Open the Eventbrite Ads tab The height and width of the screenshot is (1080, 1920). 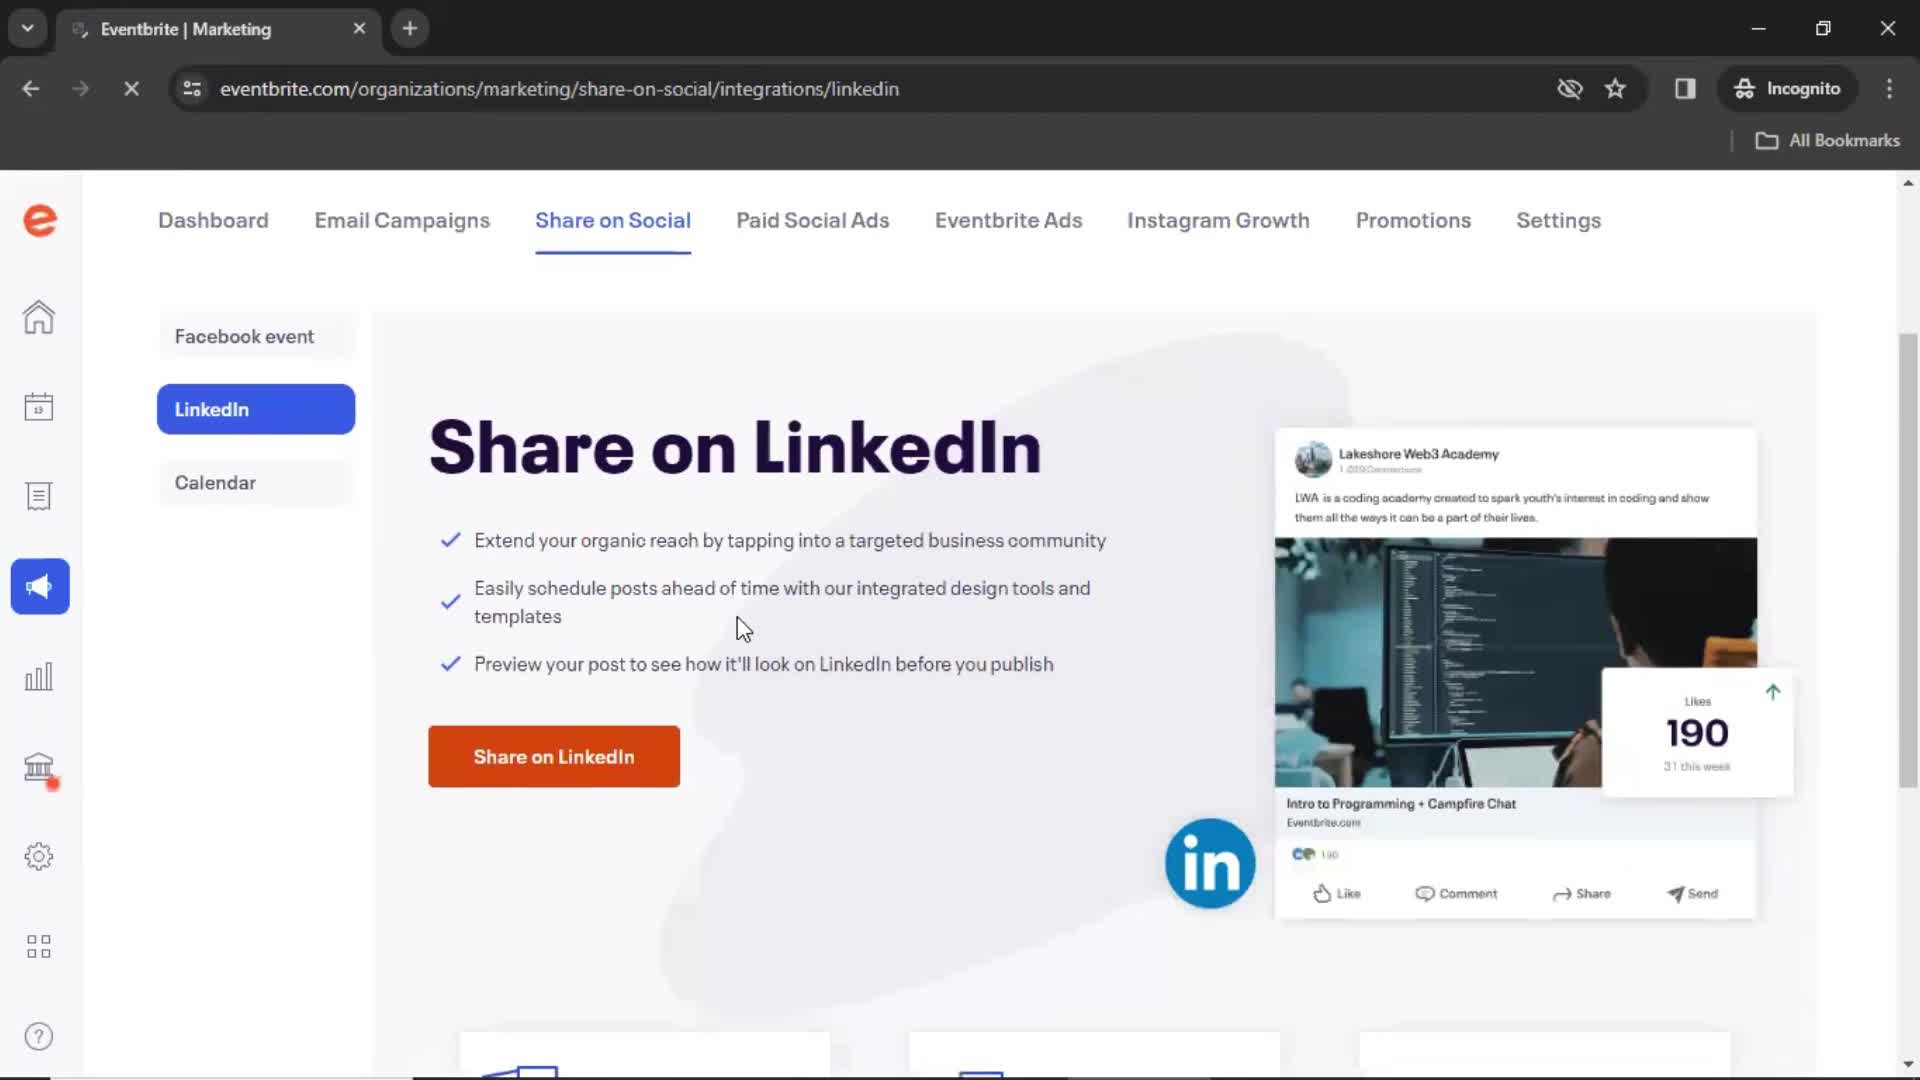[1008, 220]
